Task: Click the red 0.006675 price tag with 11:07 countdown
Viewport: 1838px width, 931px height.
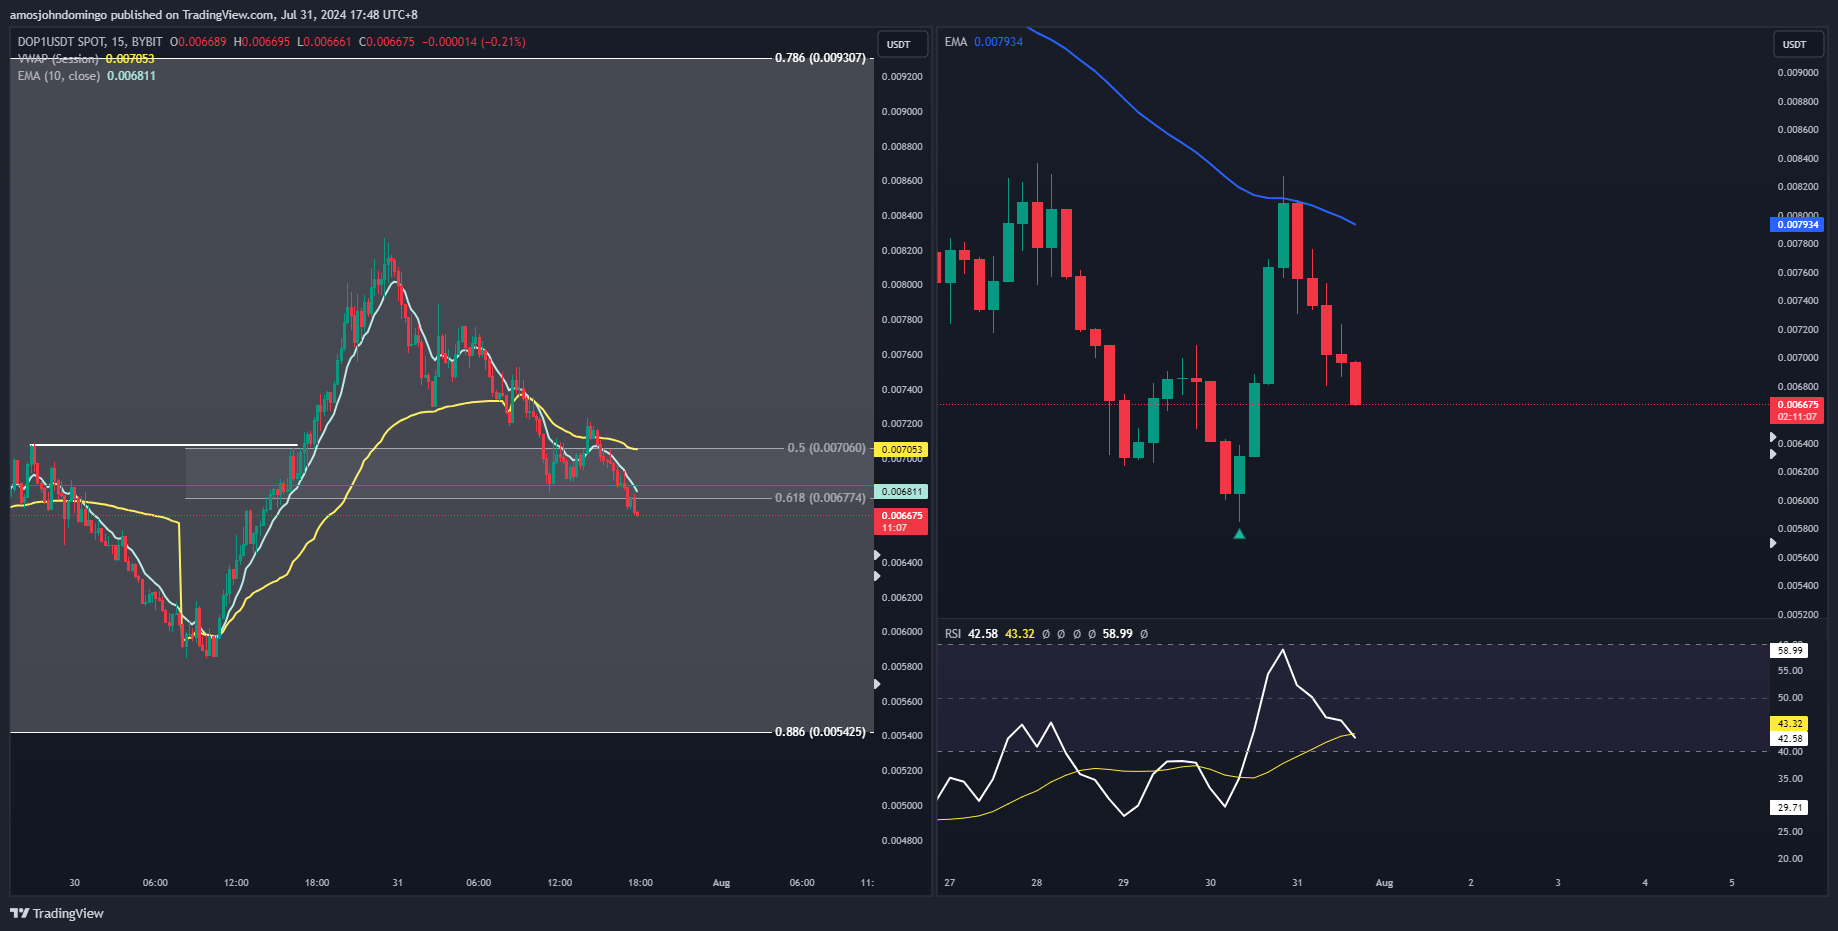Action: (901, 522)
